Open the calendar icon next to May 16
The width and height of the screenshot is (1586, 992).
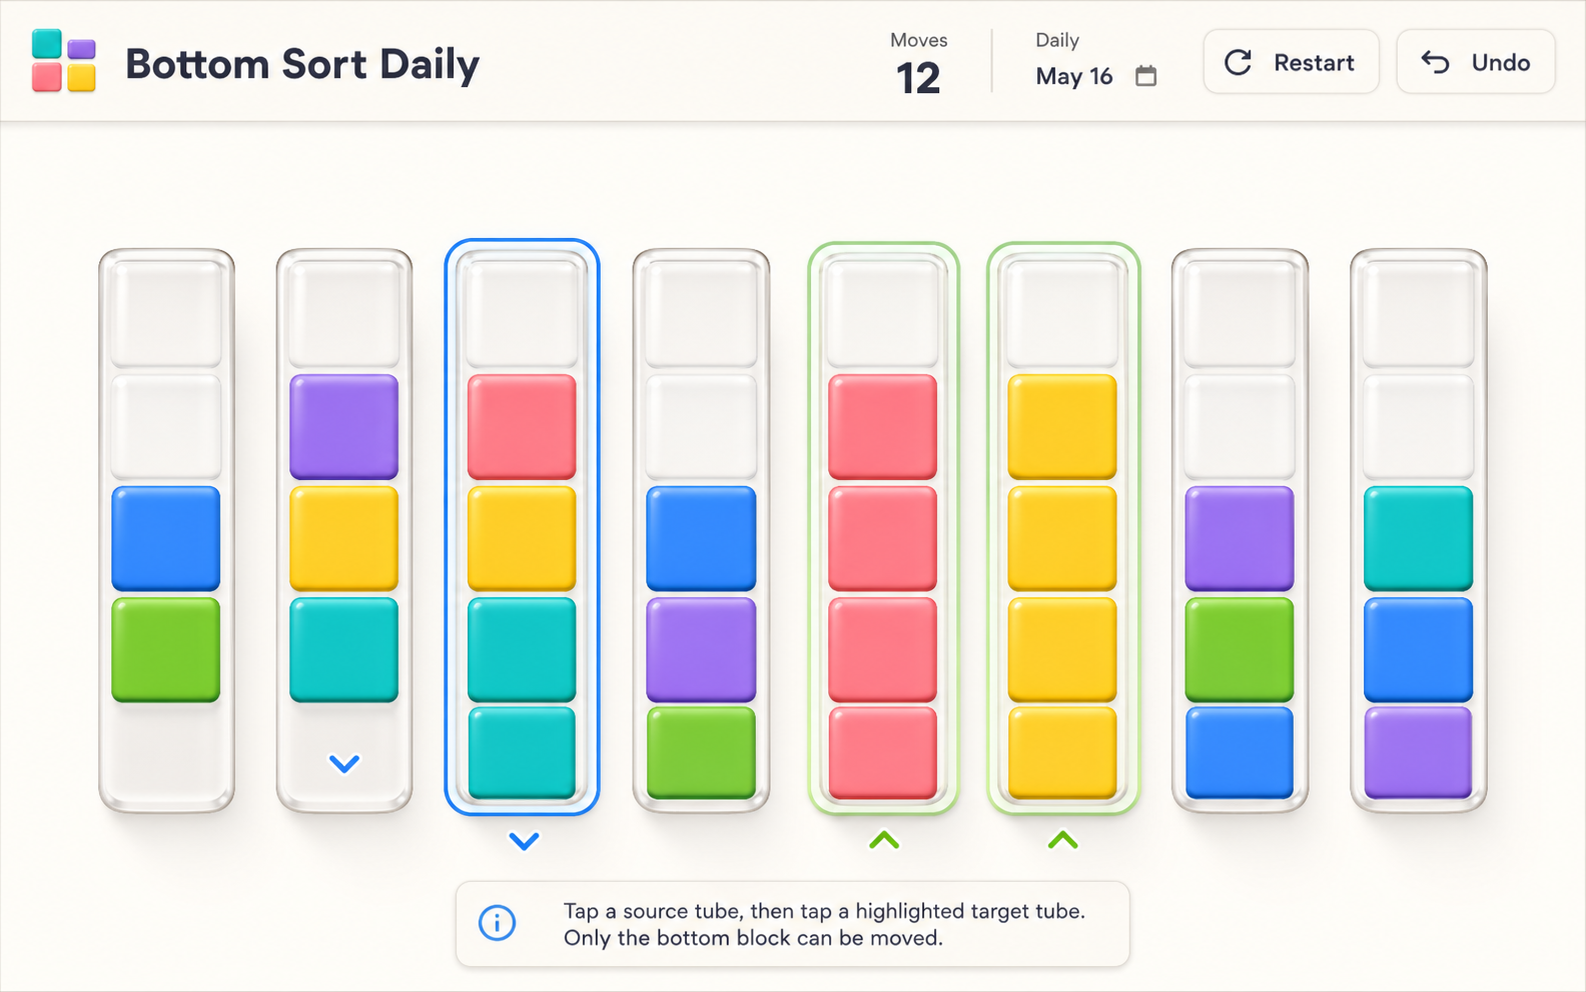coord(1146,76)
